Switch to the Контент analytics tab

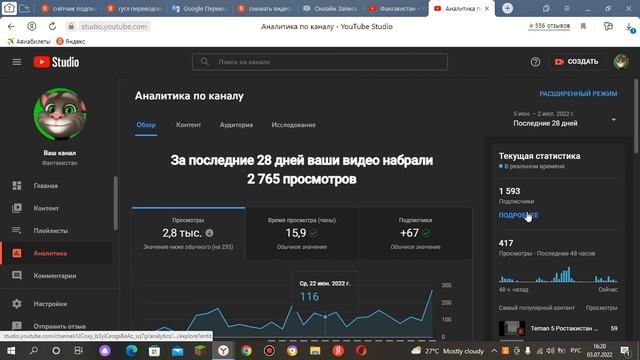pos(188,125)
